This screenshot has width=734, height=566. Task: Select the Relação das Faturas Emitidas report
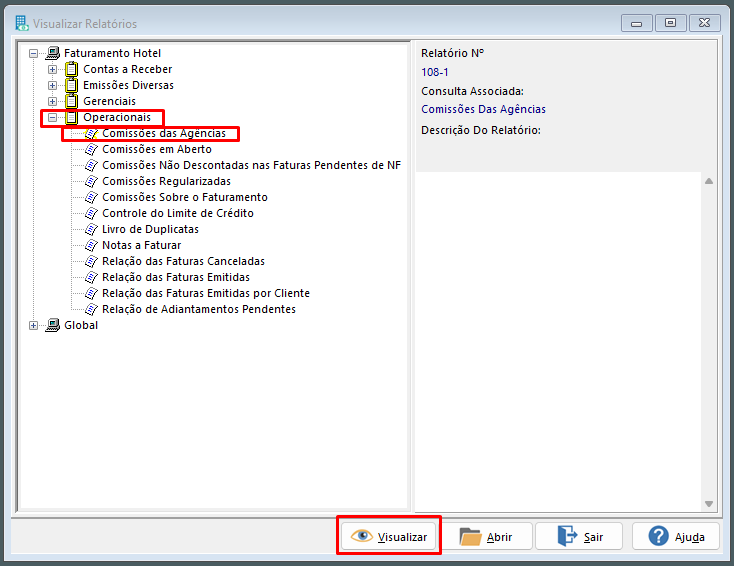176,277
